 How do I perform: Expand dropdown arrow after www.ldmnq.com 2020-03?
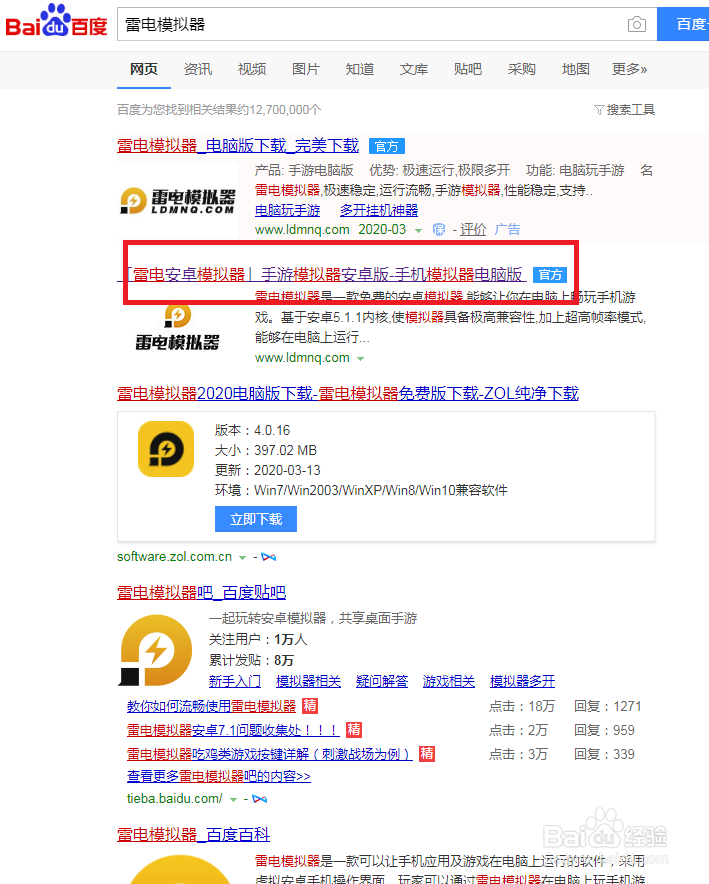[418, 231]
